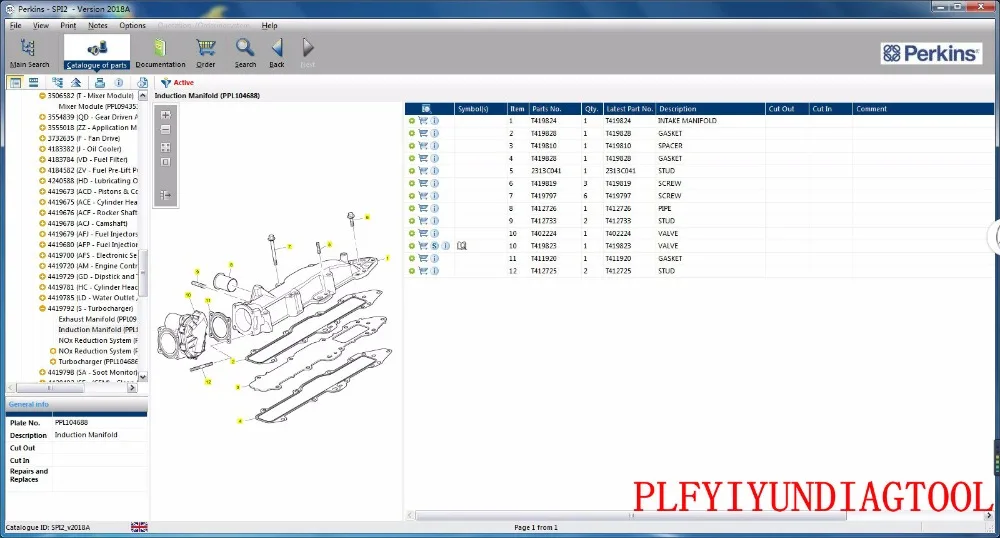The width and height of the screenshot is (1000, 538).
Task: Collapse the tree with the up-arrows icon
Action: (76, 82)
